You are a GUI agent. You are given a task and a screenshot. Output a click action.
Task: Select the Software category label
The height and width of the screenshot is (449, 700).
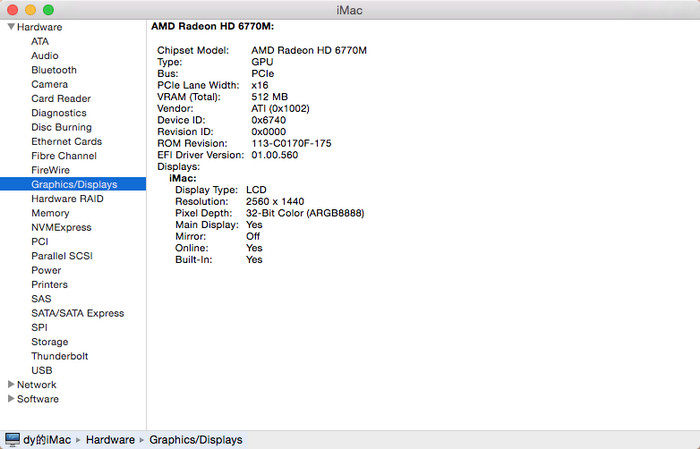(x=38, y=399)
